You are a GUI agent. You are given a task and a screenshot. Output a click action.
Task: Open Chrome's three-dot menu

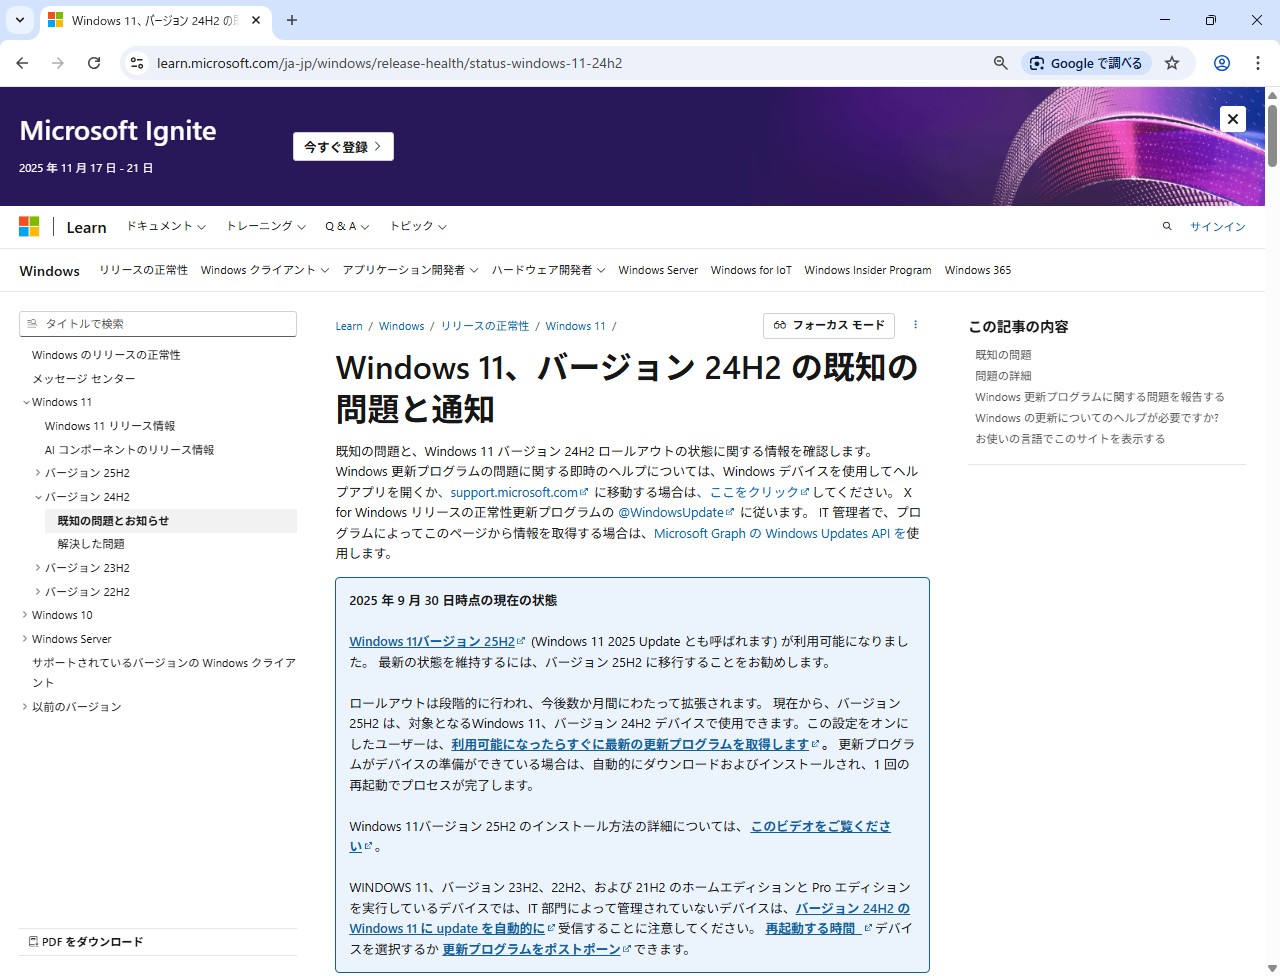1257,63
